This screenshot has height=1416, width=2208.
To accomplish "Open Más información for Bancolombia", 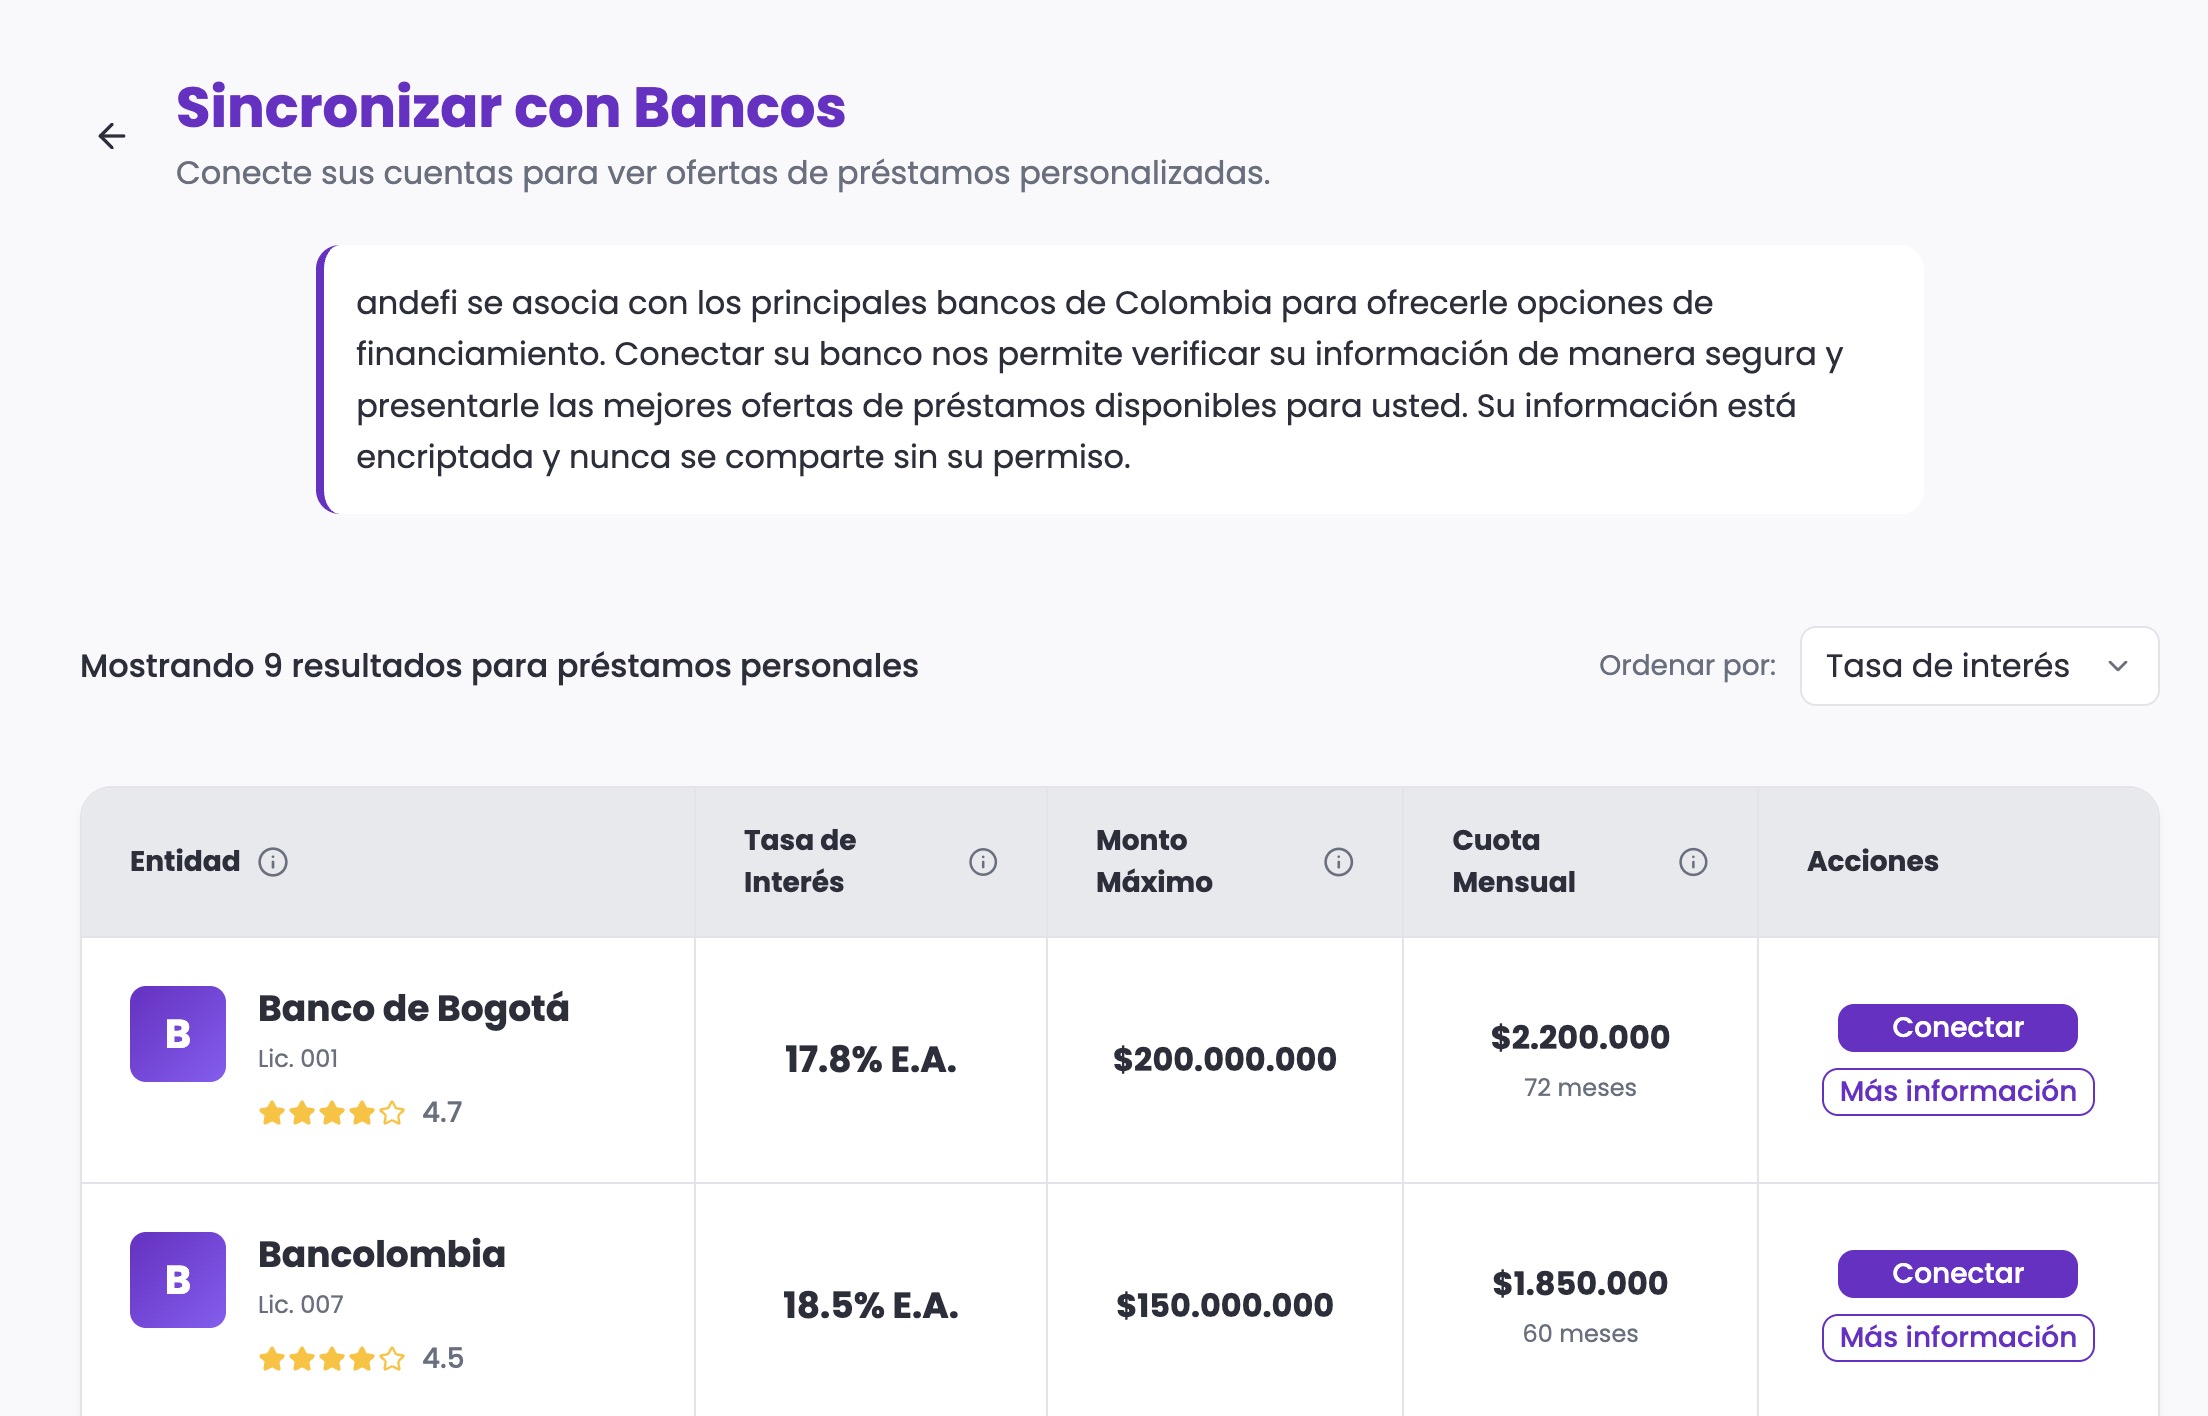I will coord(1957,1337).
